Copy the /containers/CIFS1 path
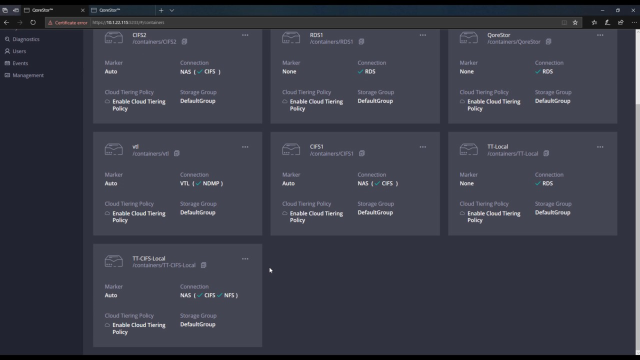 coord(362,153)
